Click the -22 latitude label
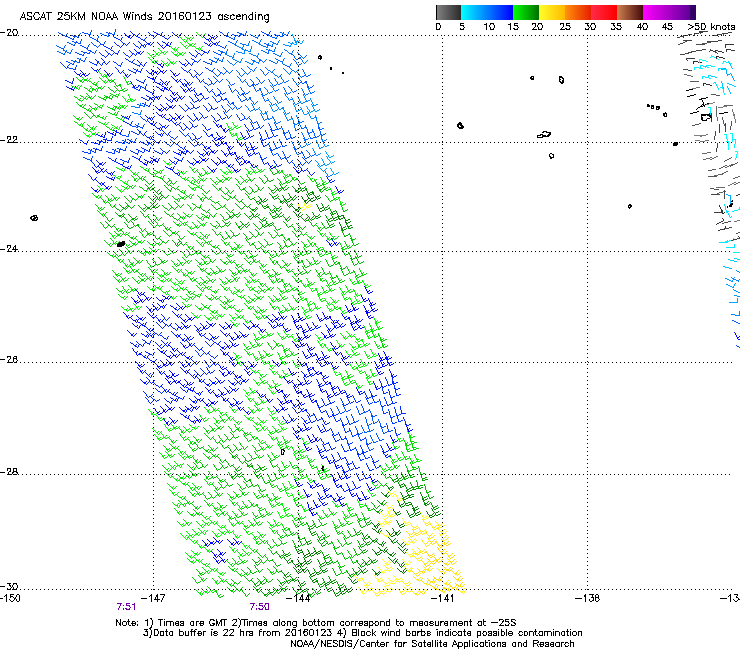The image size is (740, 650). [9, 140]
